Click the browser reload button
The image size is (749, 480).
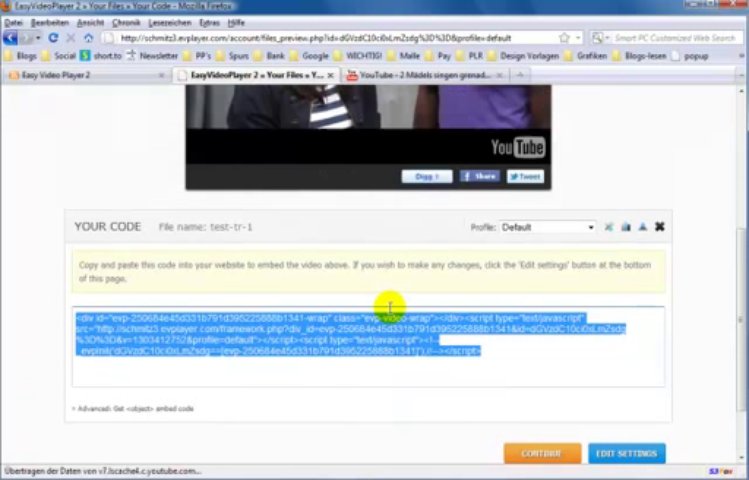coord(53,38)
